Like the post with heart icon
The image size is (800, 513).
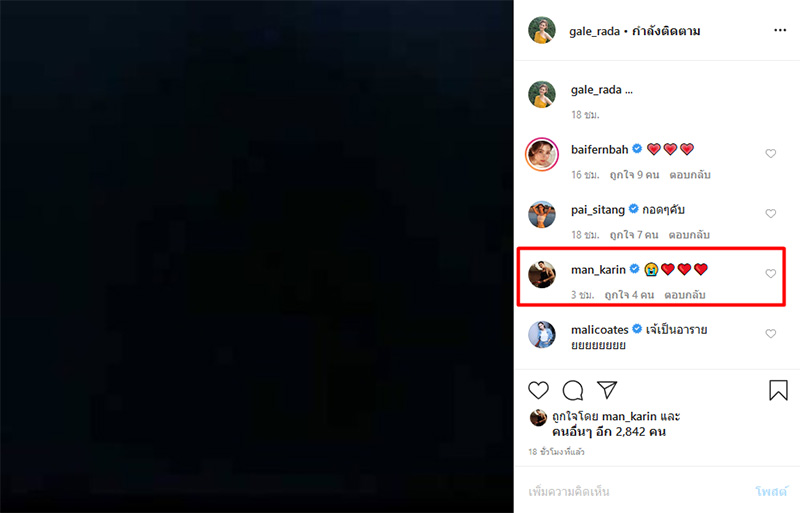point(538,390)
